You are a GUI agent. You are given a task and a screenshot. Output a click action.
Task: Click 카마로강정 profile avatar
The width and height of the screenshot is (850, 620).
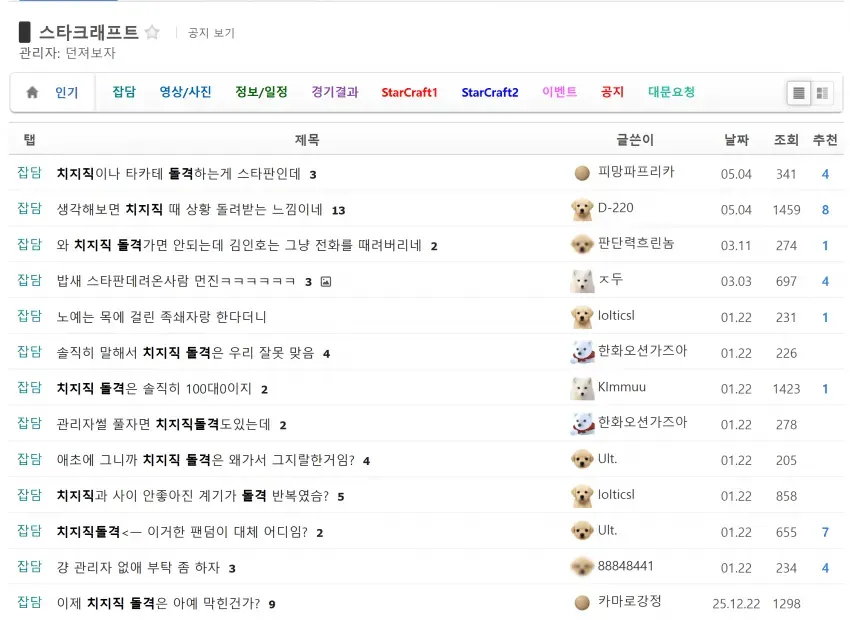(x=582, y=603)
